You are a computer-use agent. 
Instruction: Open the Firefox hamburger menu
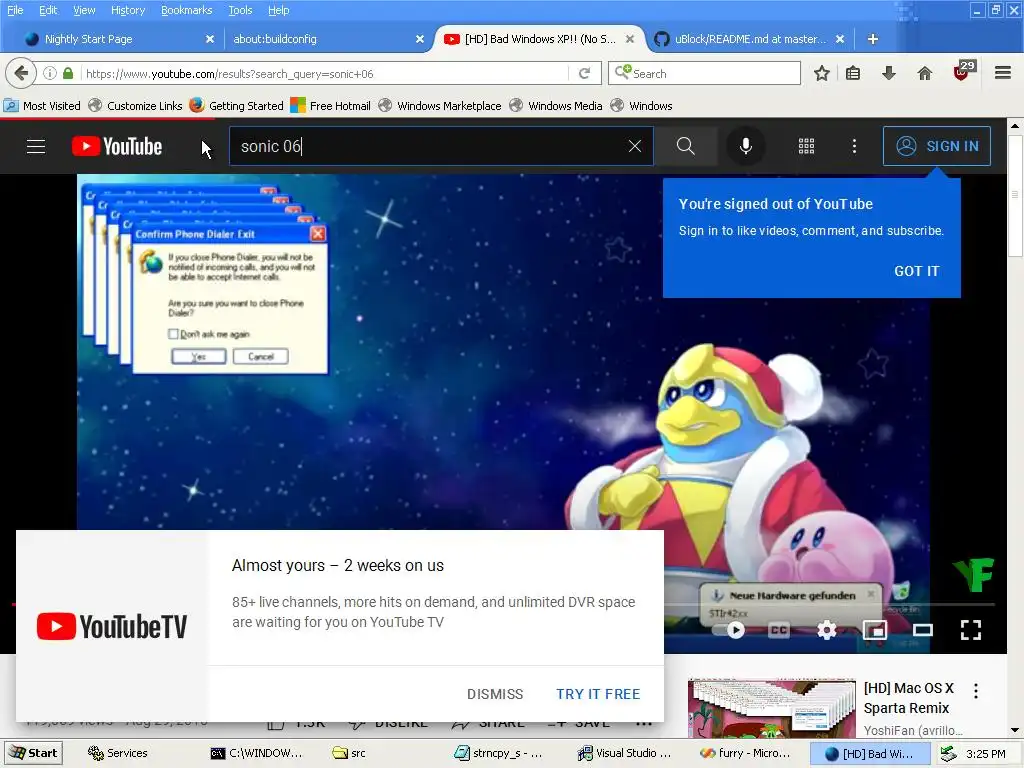[1003, 73]
